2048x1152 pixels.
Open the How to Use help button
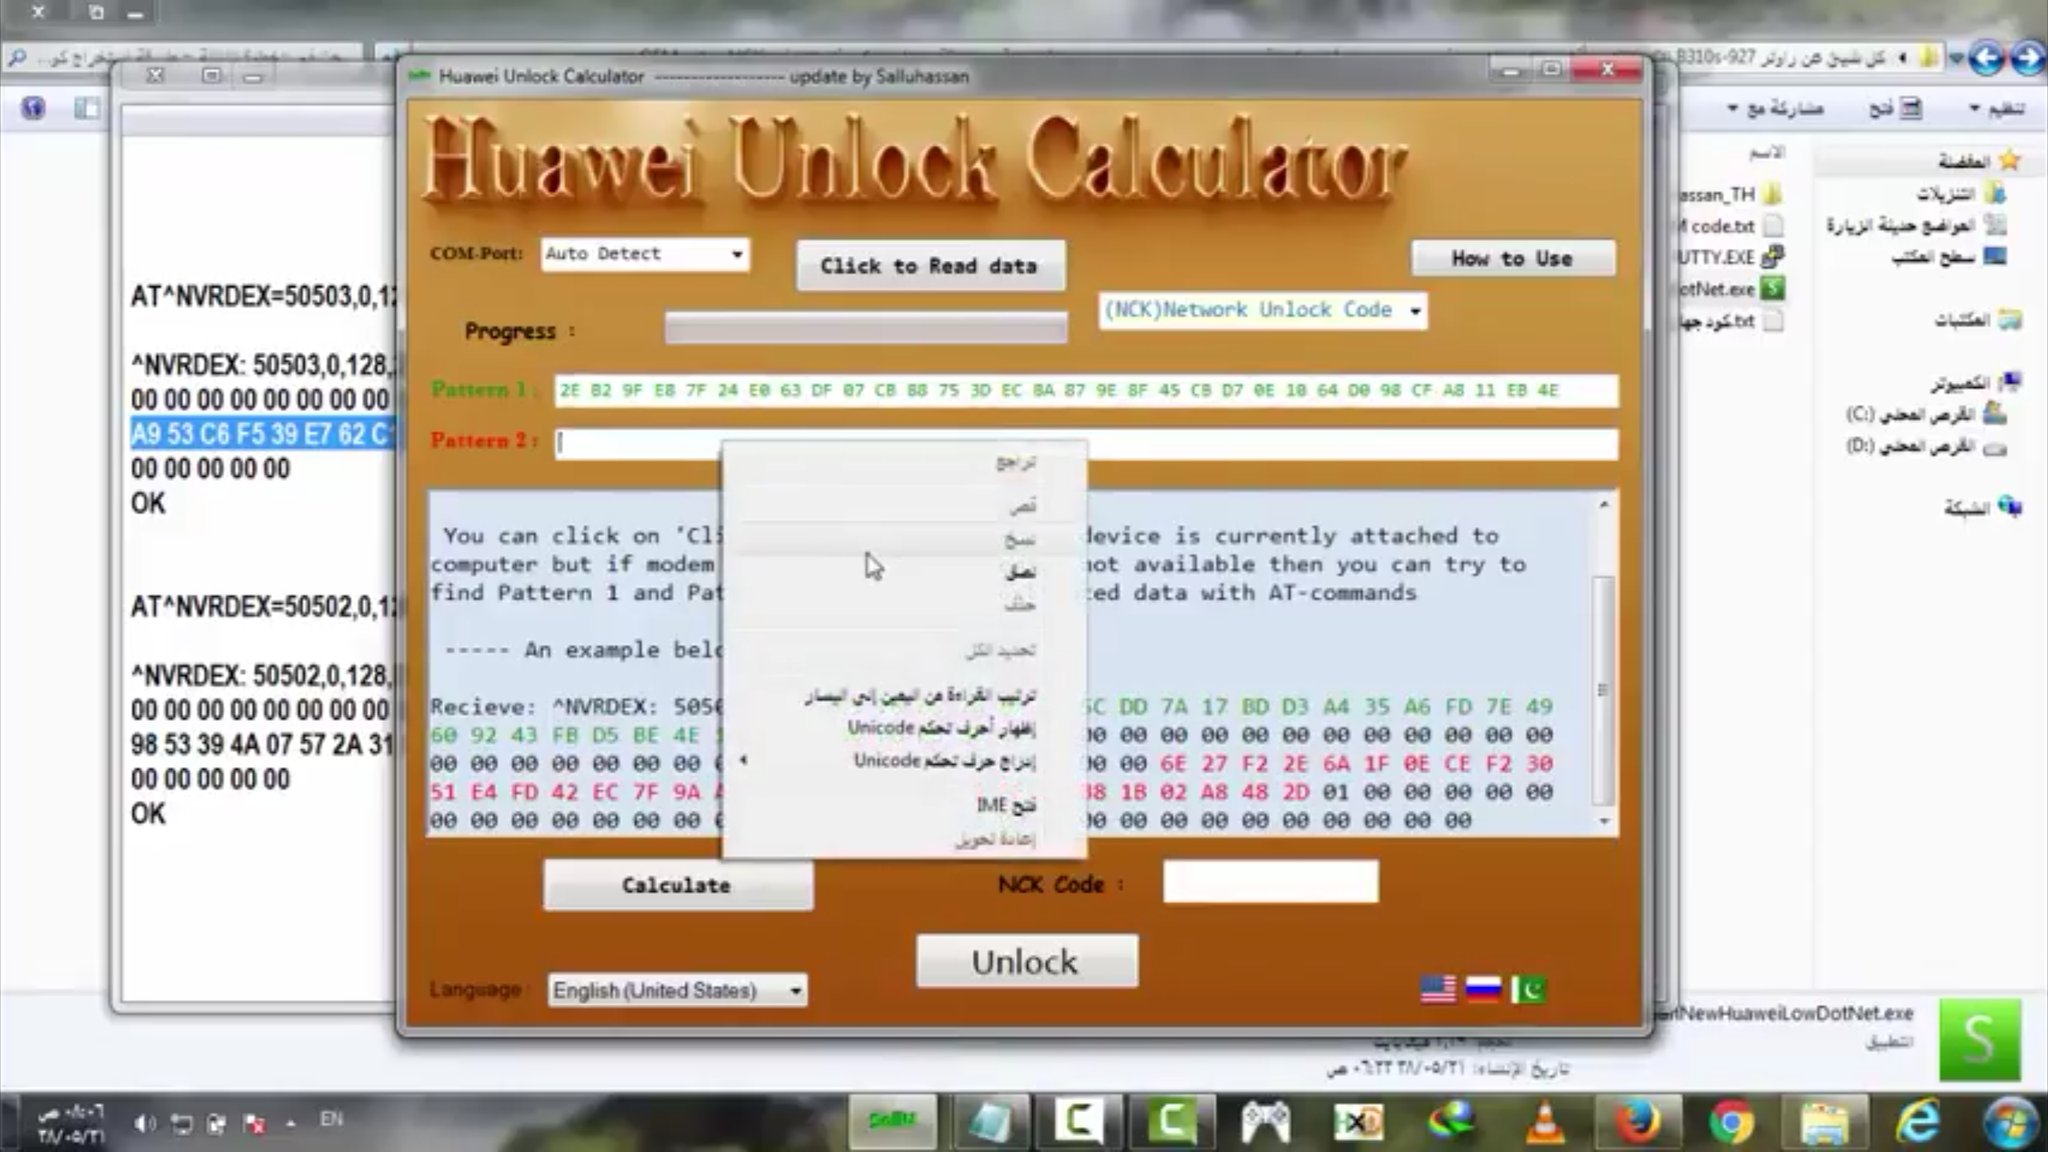tap(1512, 259)
